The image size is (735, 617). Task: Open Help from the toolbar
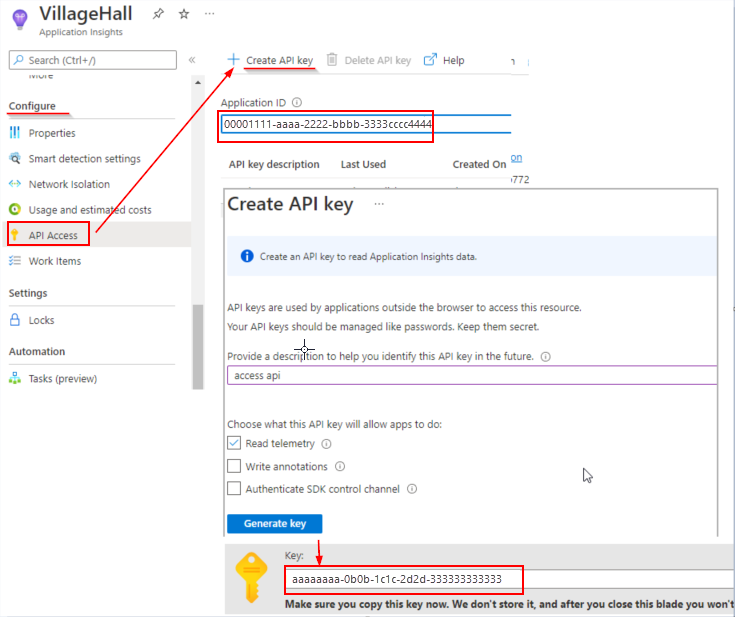(x=453, y=60)
